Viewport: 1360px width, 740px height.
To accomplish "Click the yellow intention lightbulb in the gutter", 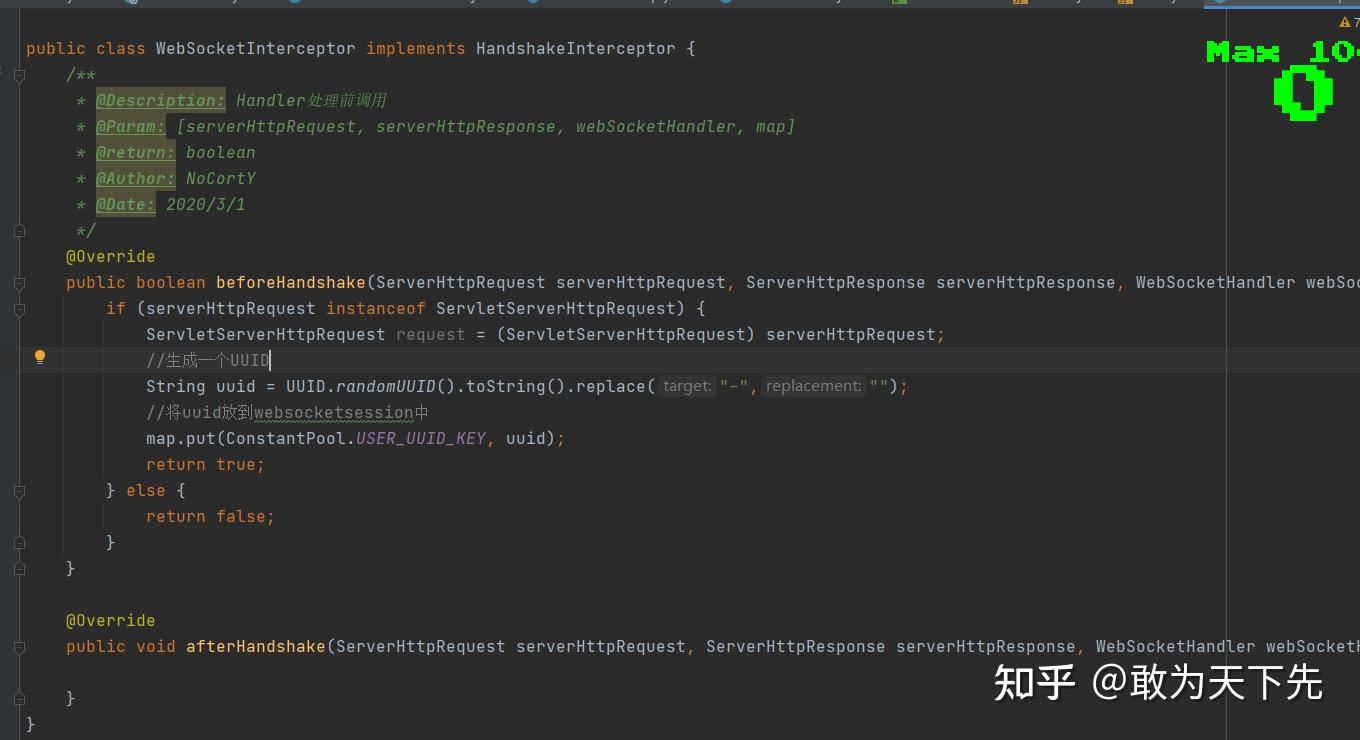I will click(x=40, y=357).
